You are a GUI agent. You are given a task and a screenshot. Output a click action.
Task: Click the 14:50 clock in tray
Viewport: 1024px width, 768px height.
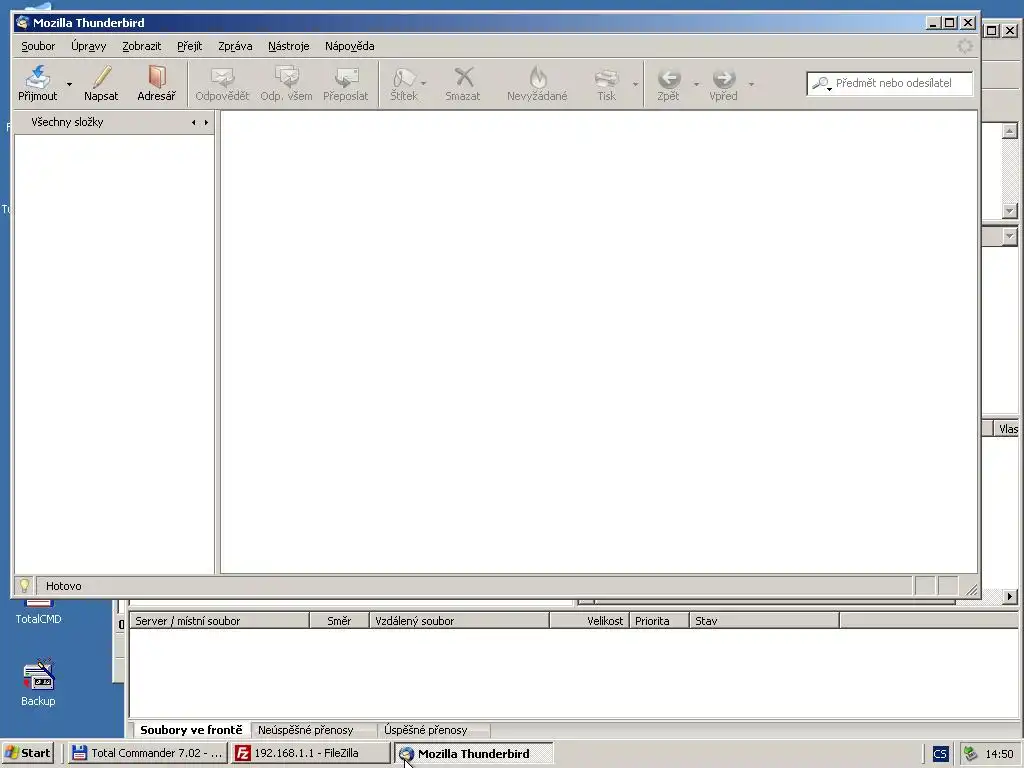(999, 754)
